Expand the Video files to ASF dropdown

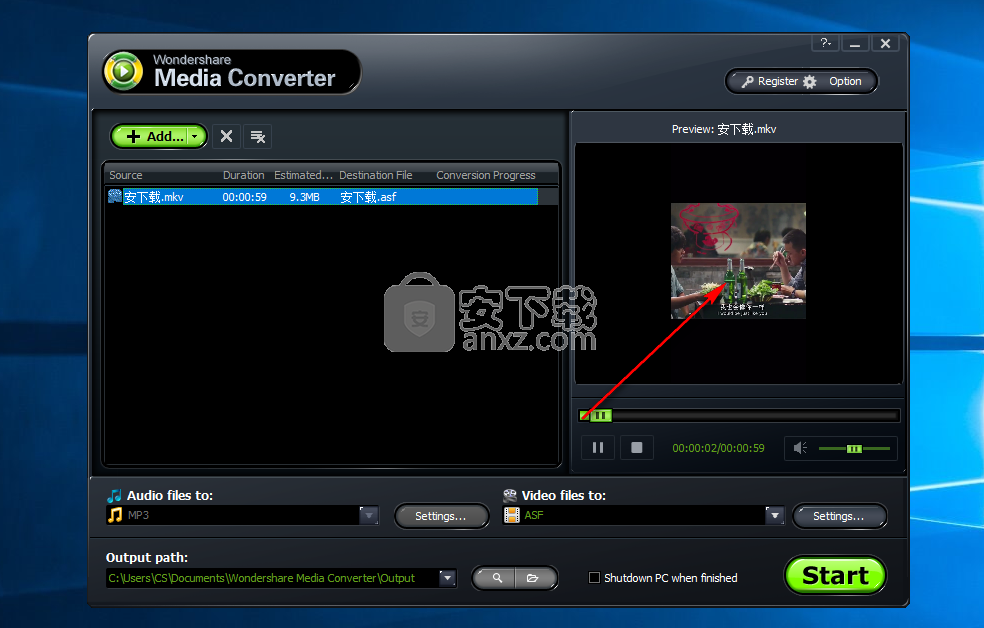pyautogui.click(x=774, y=515)
